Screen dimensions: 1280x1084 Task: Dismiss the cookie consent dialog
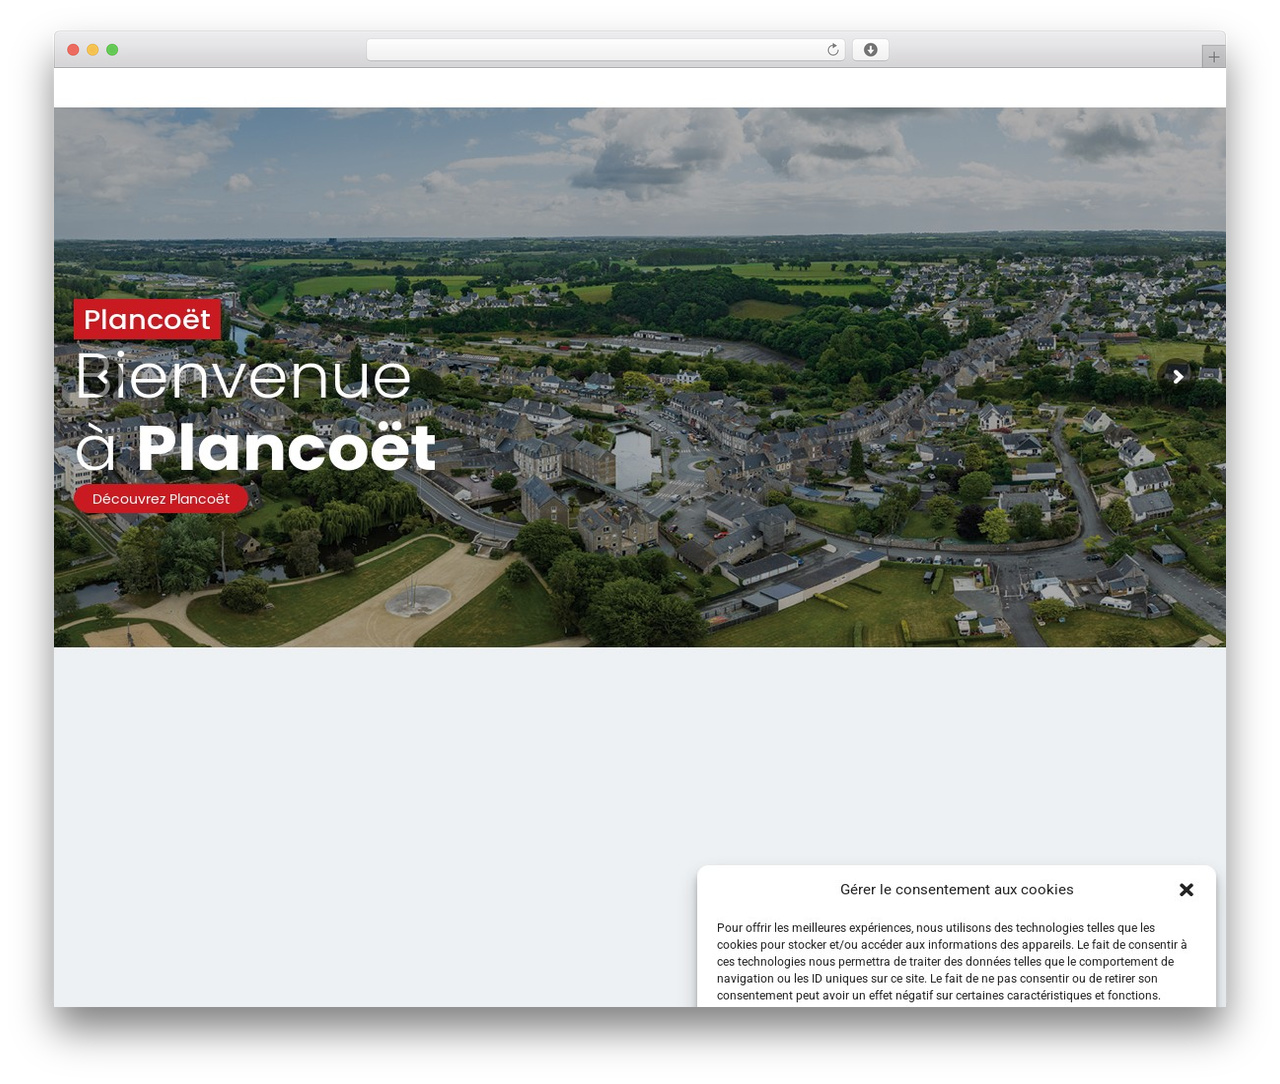[1186, 890]
